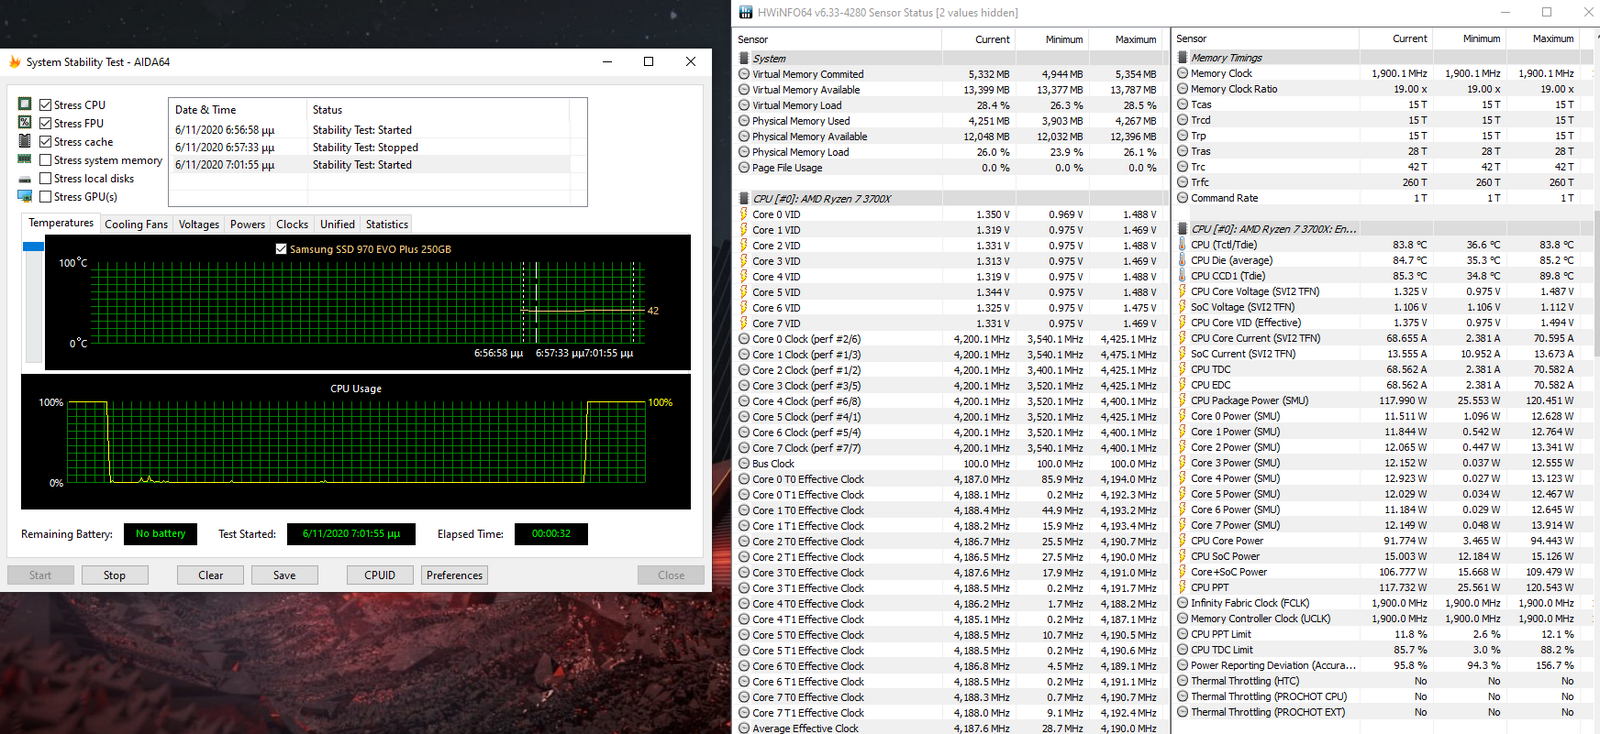Click the Infinity Fabric Clock (FCLK) icon
The height and width of the screenshot is (734, 1600).
1182,603
